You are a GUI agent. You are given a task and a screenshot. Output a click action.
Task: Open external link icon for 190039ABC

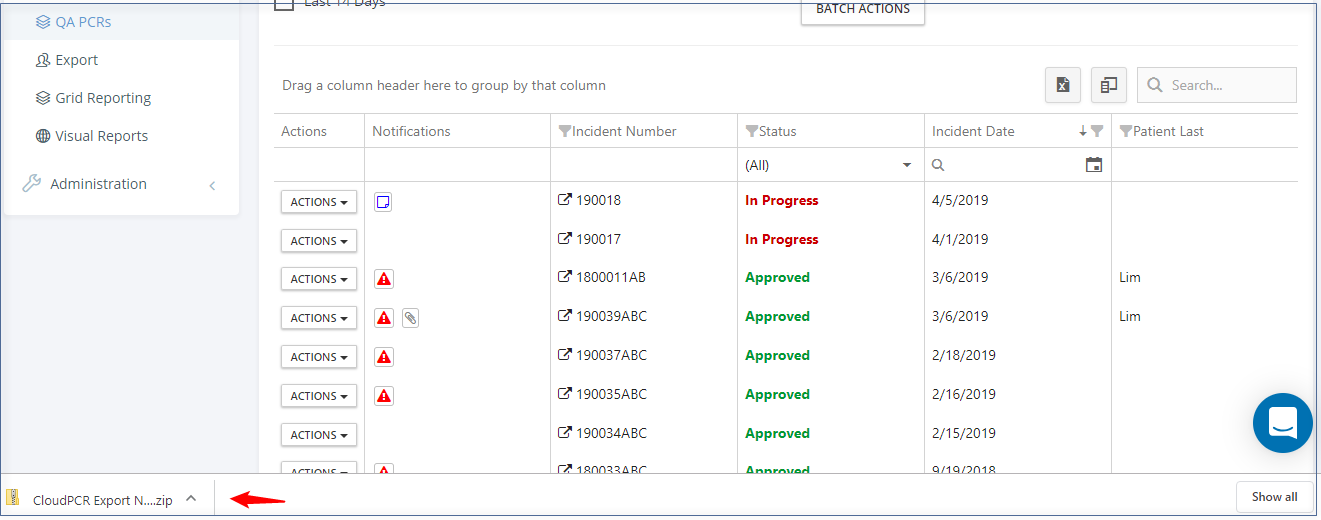tap(564, 316)
